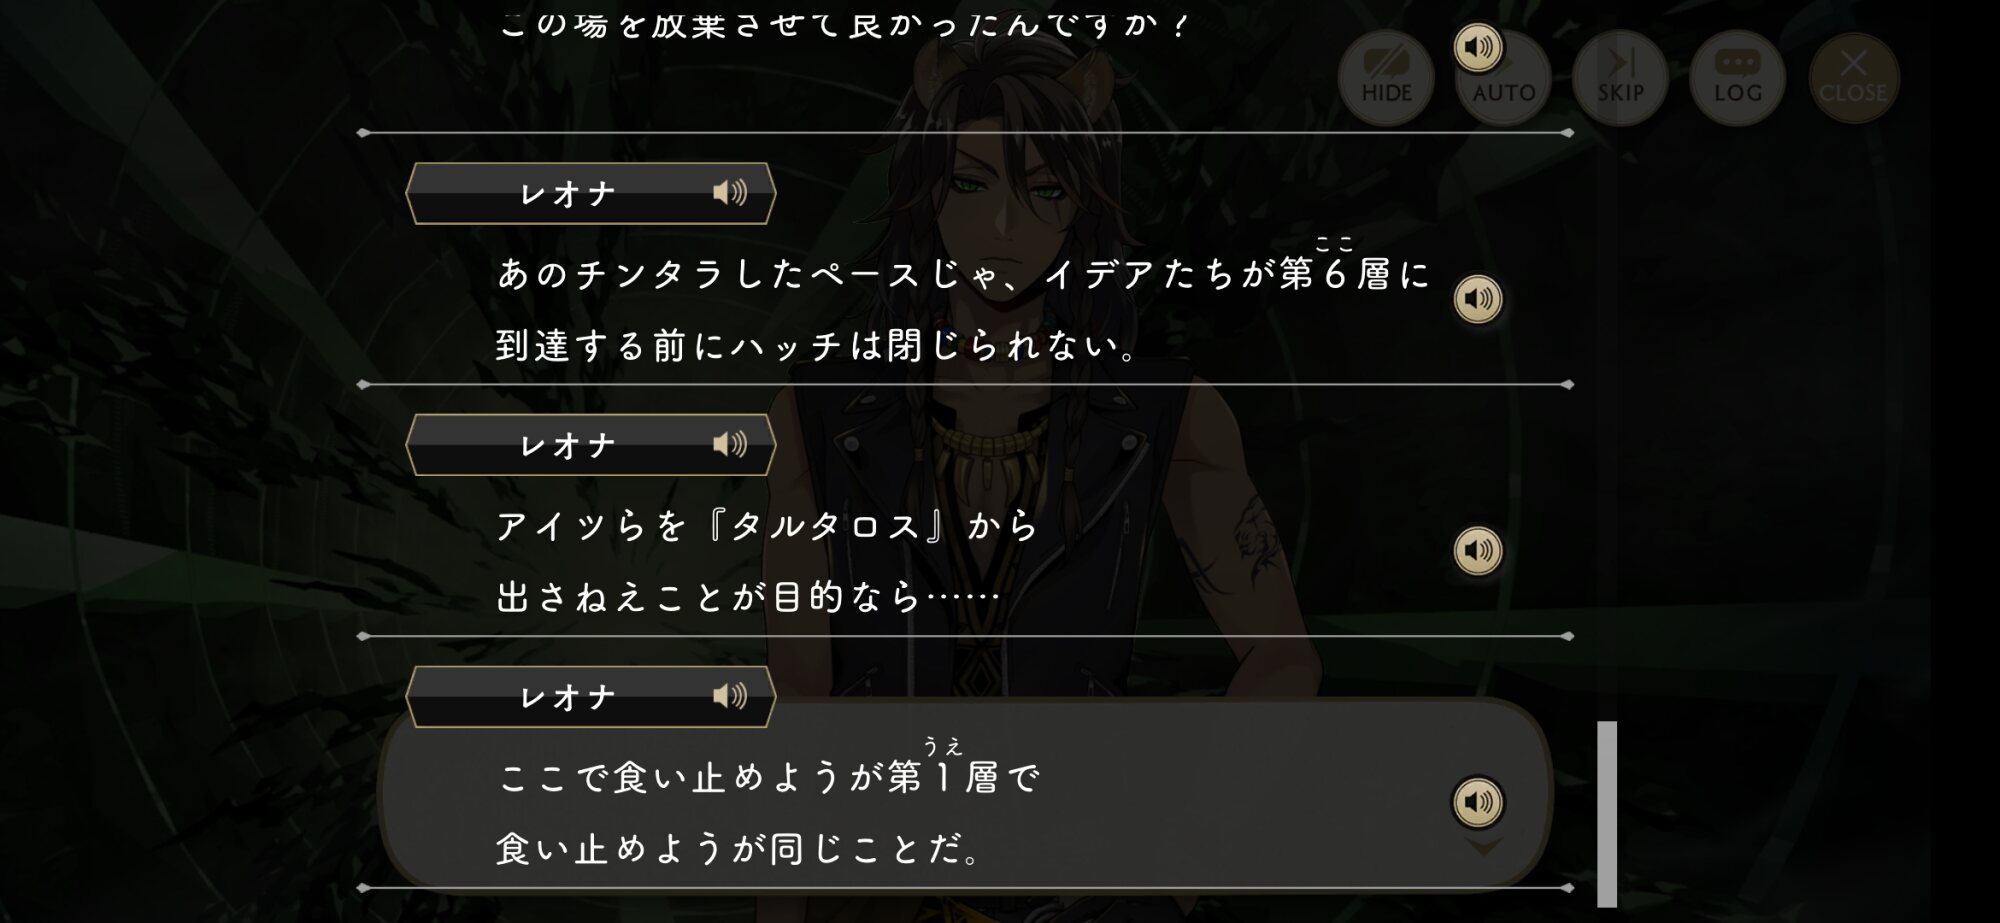This screenshot has height=923, width=2000.
Task: Close the log with CLOSE button
Action: click(x=1853, y=78)
